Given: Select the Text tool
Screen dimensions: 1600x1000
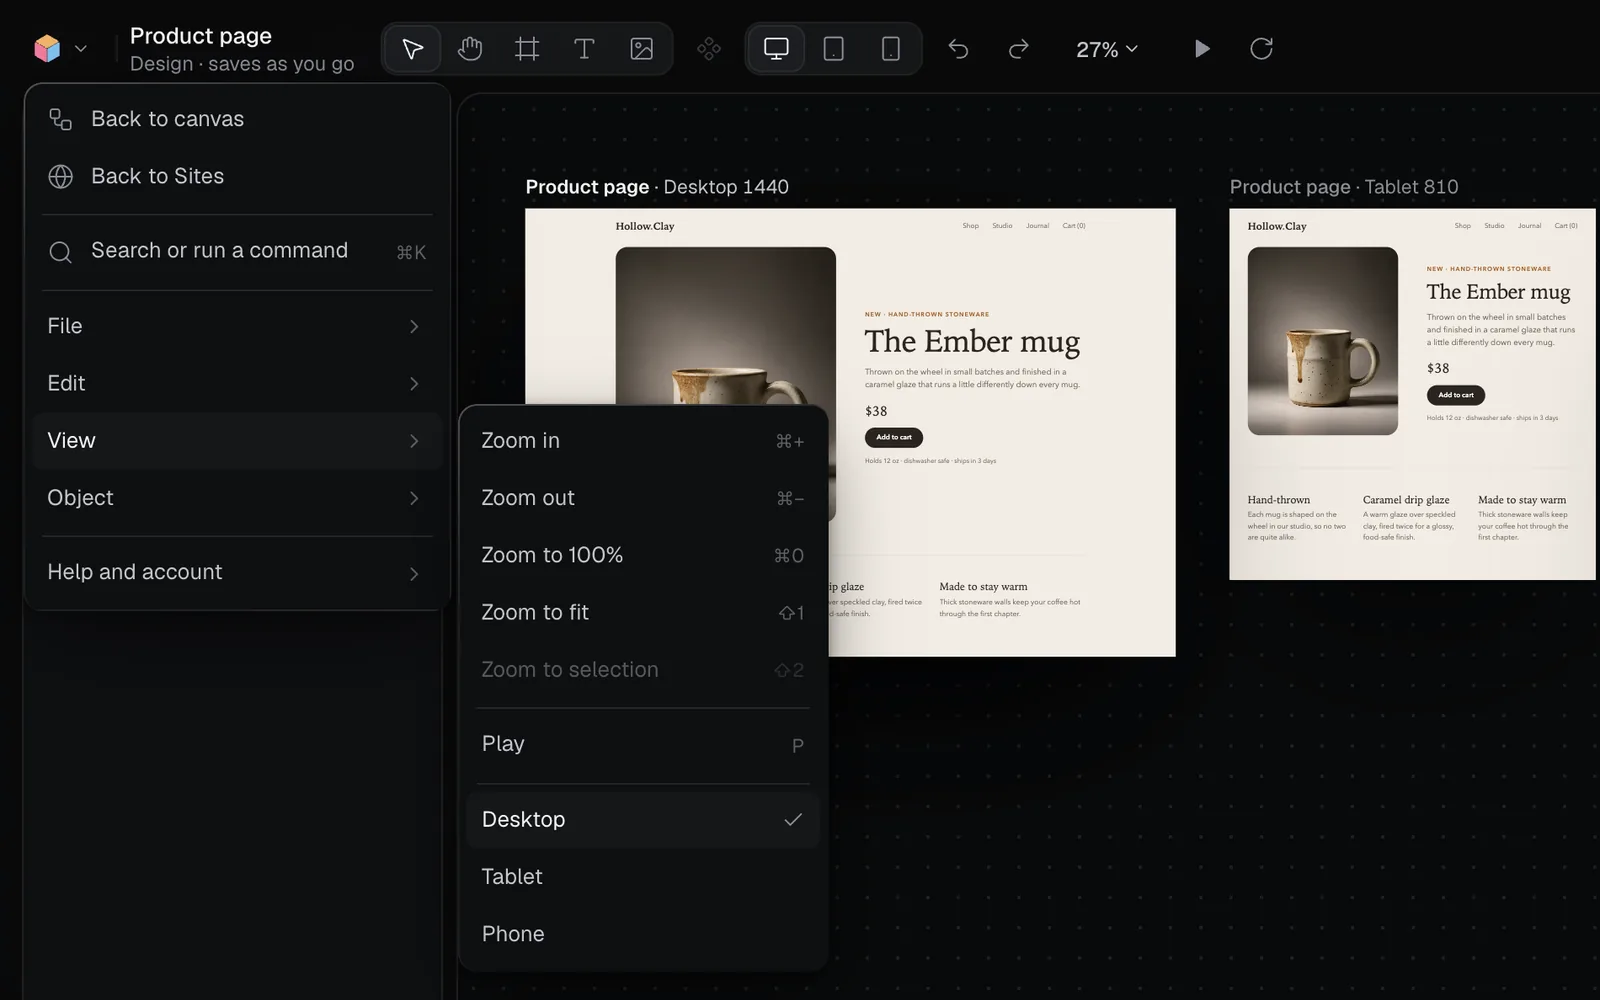Looking at the screenshot, I should [x=584, y=49].
